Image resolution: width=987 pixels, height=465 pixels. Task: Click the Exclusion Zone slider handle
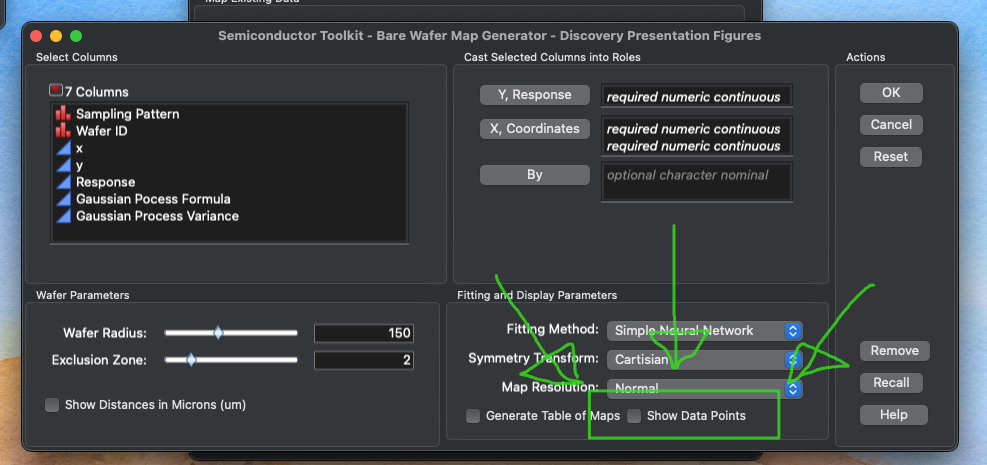(191, 360)
